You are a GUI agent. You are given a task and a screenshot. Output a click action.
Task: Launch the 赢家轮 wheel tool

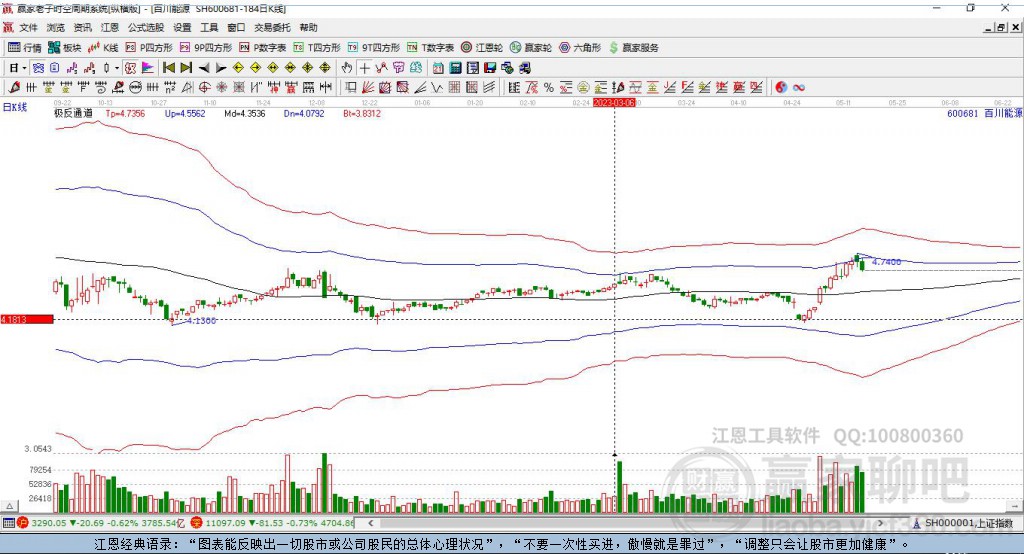coord(531,48)
